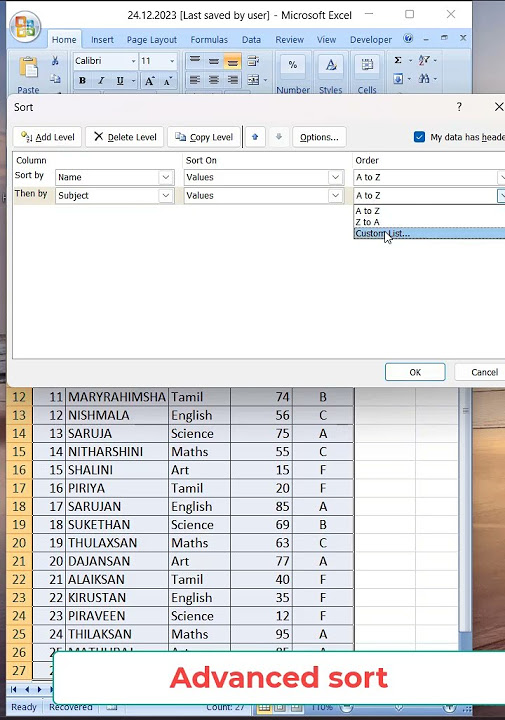
Task: Switch to Developer ribbon tab
Action: click(x=371, y=40)
